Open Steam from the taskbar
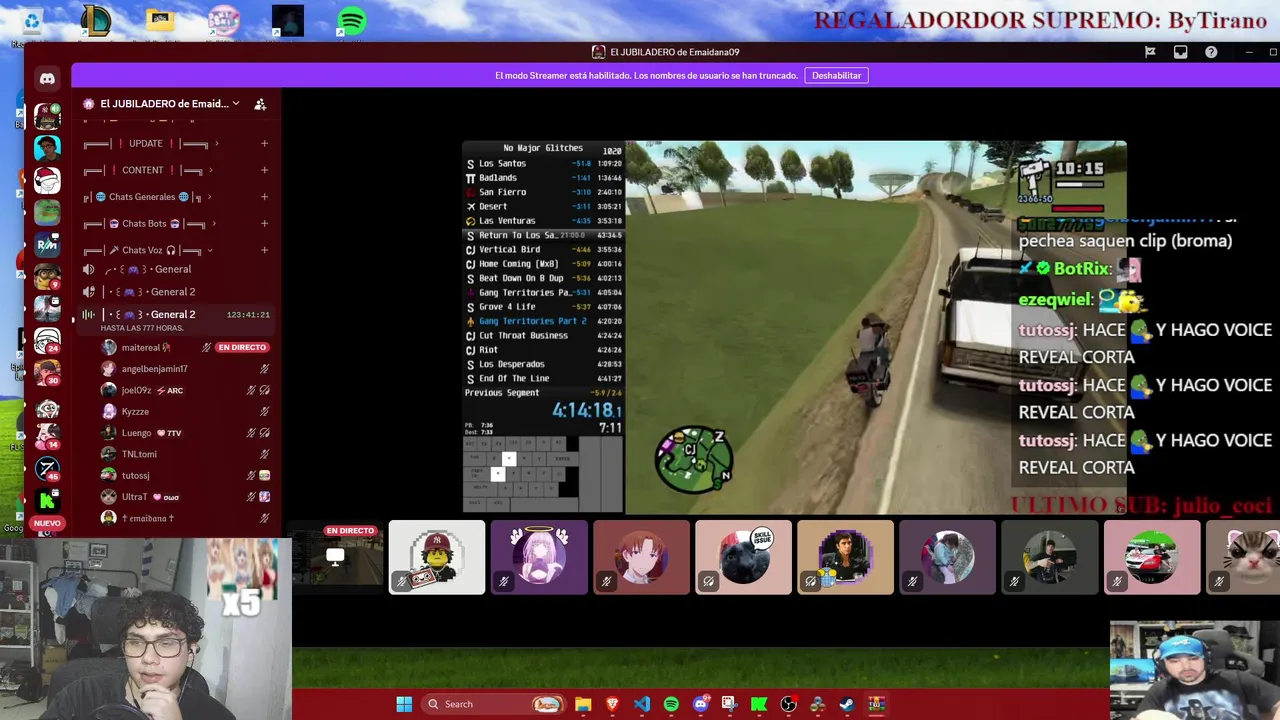 [x=847, y=704]
